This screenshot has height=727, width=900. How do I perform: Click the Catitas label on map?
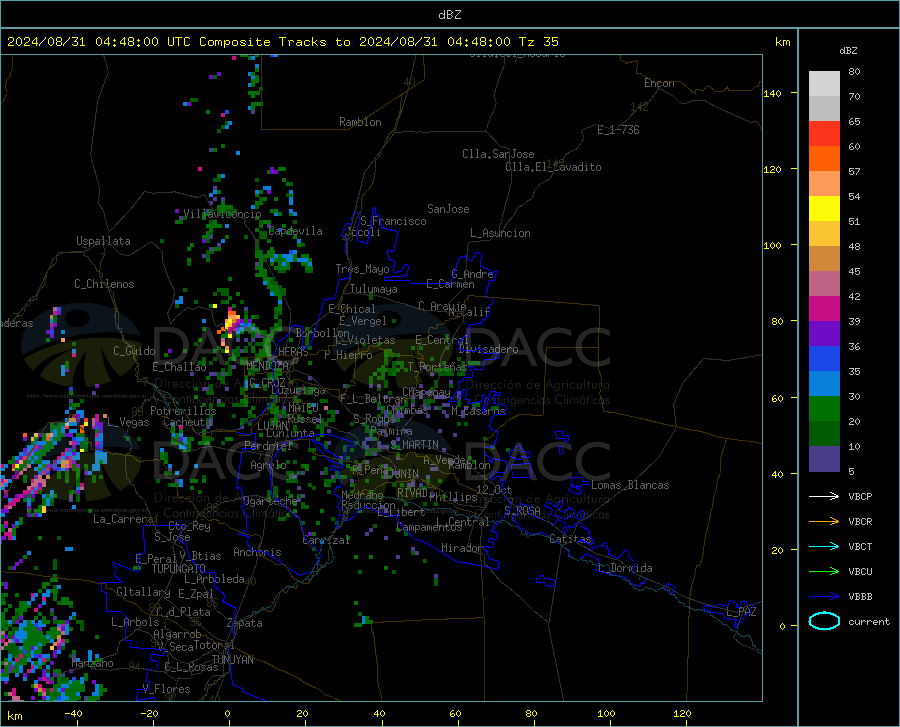pos(571,539)
